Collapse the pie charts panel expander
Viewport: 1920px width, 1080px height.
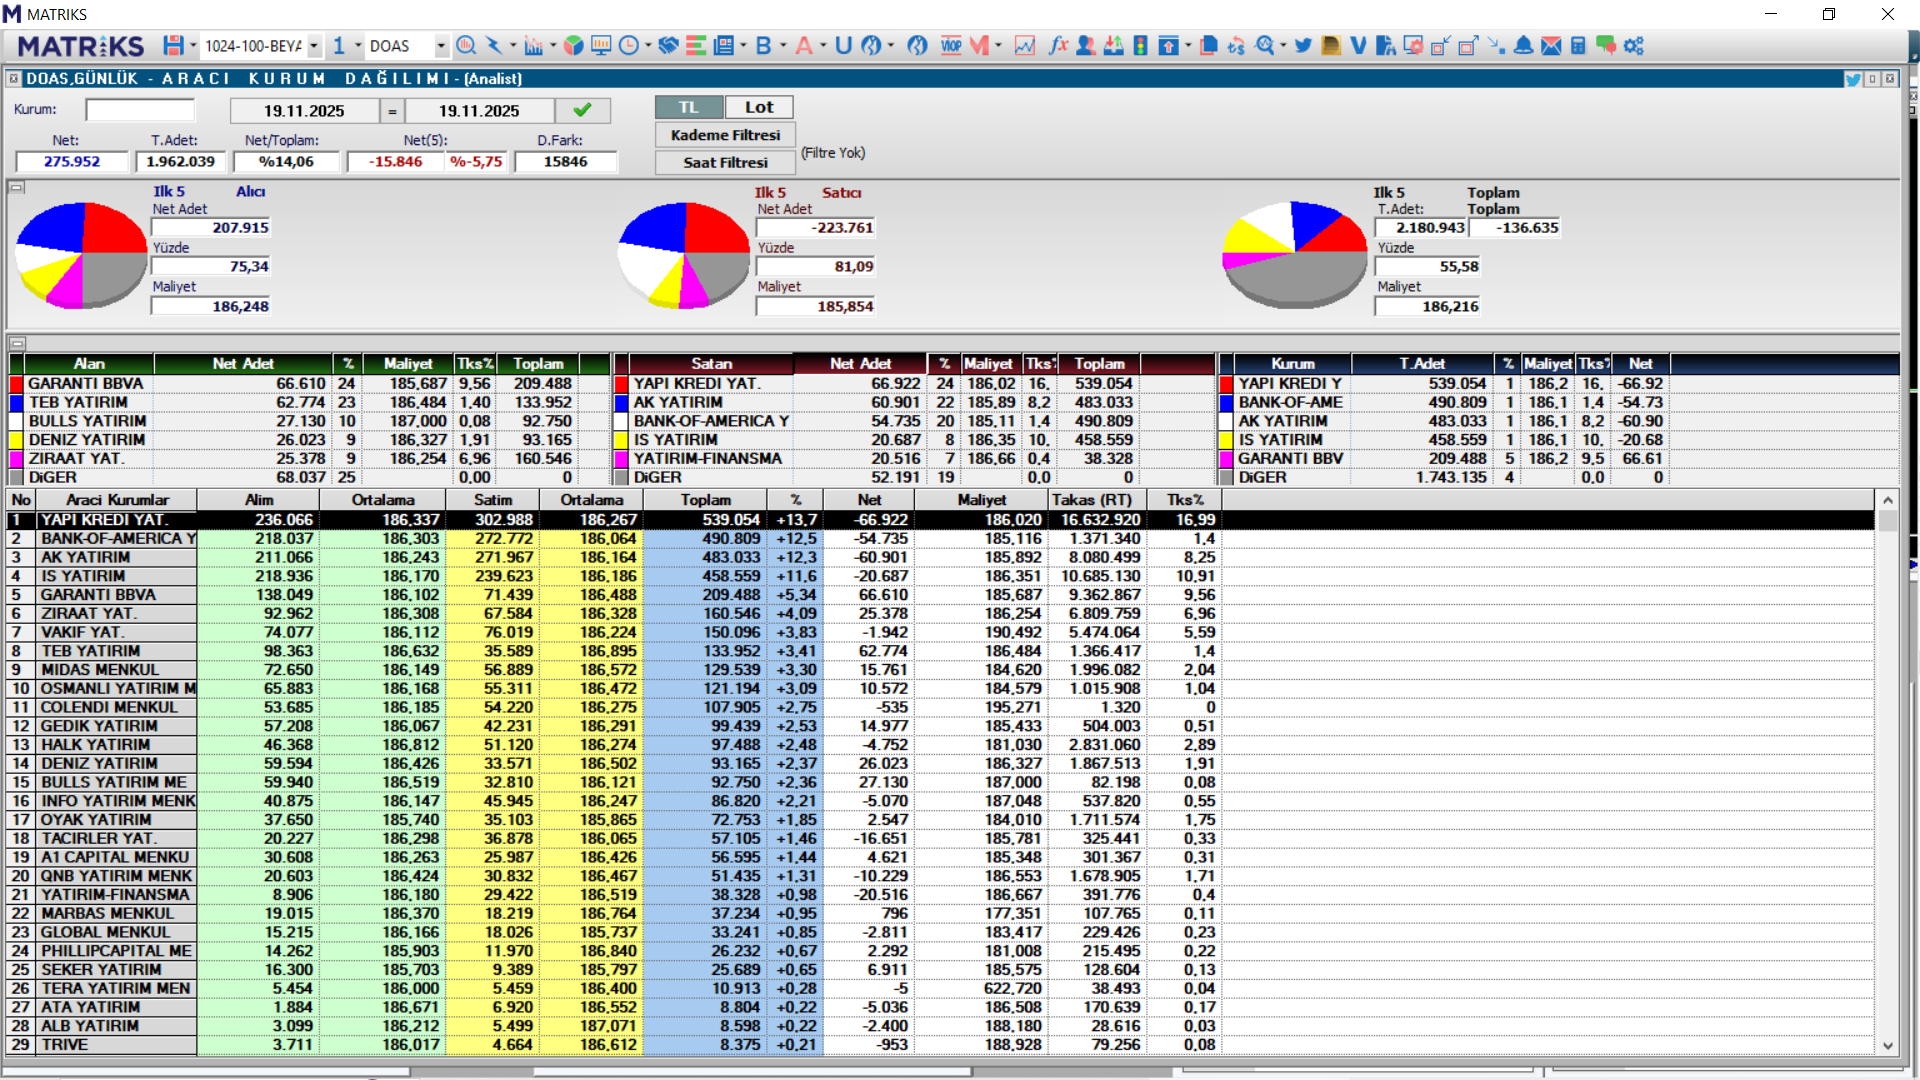pyautogui.click(x=17, y=187)
